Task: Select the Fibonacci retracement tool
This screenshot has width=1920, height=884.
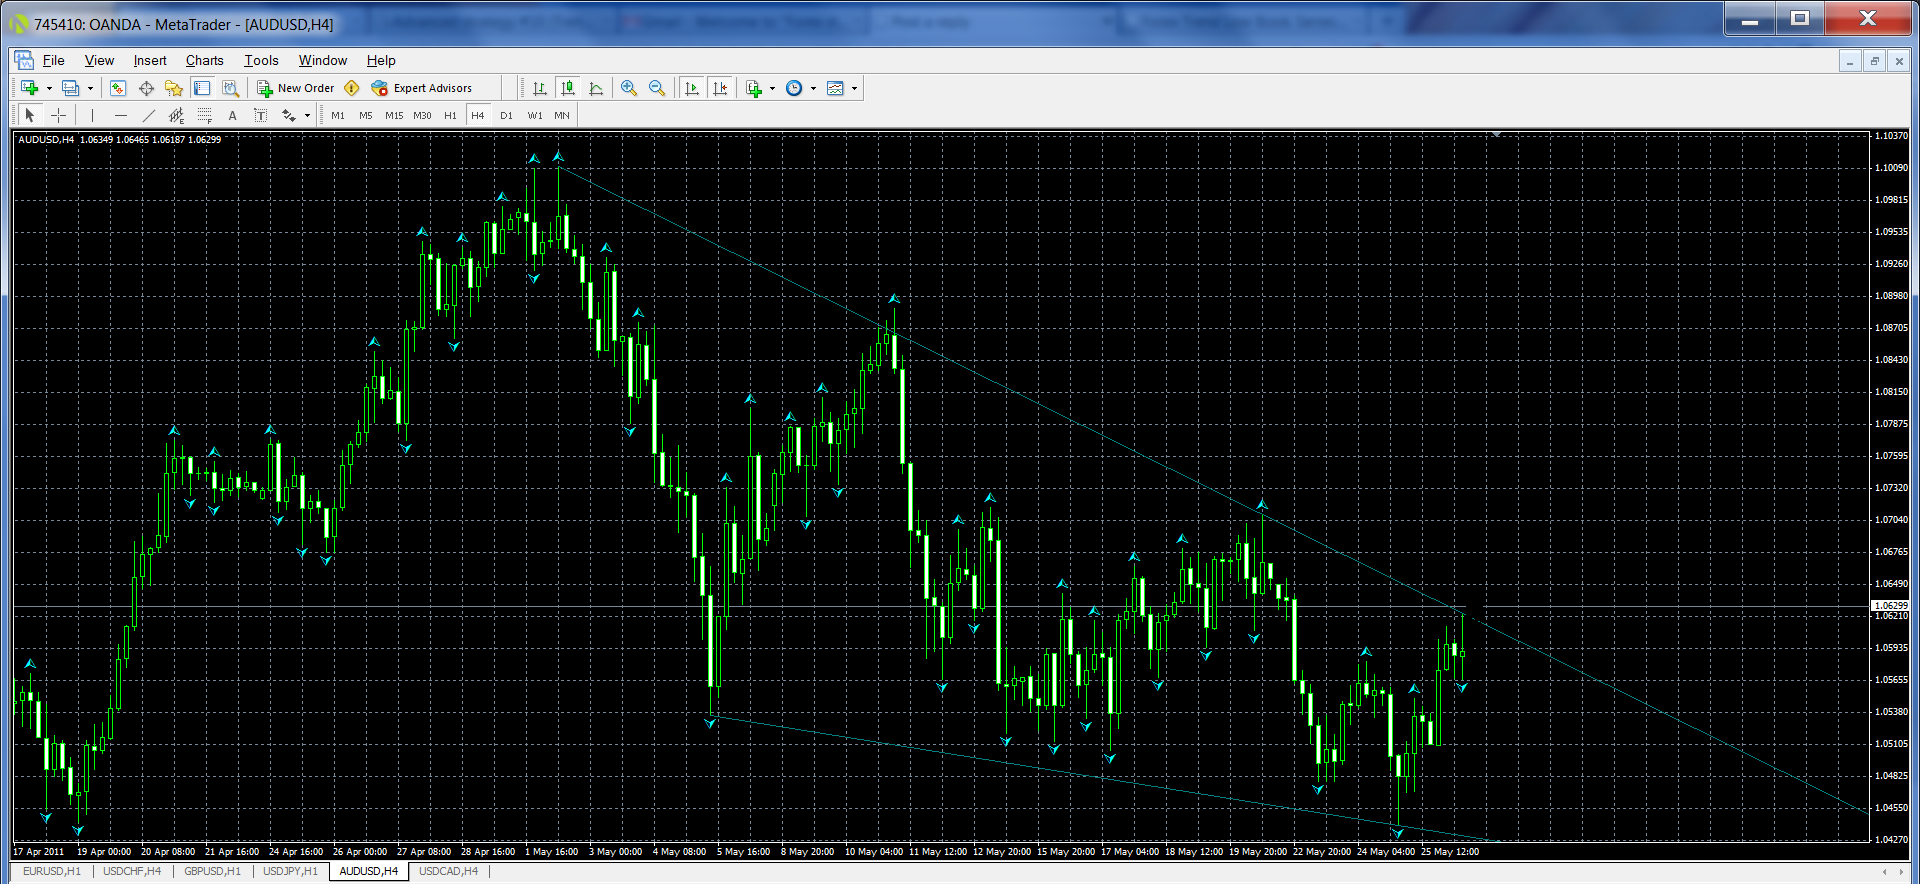Action: pos(204,115)
